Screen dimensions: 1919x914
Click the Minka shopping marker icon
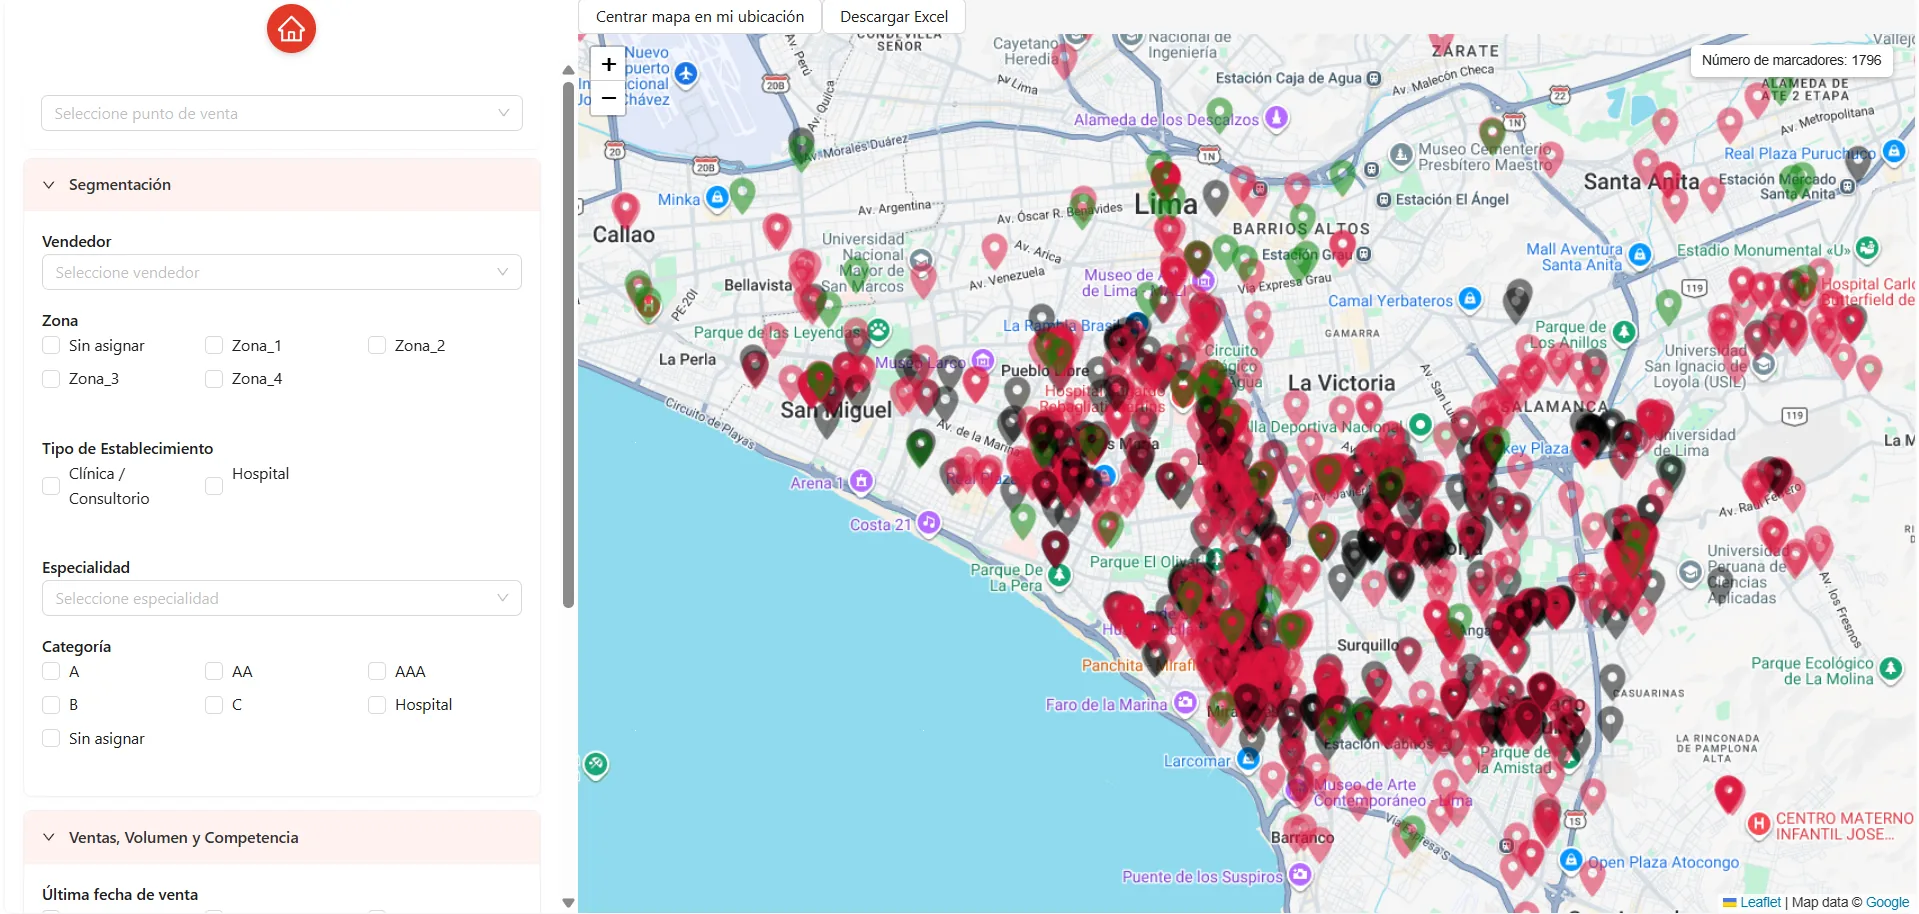coord(717,198)
